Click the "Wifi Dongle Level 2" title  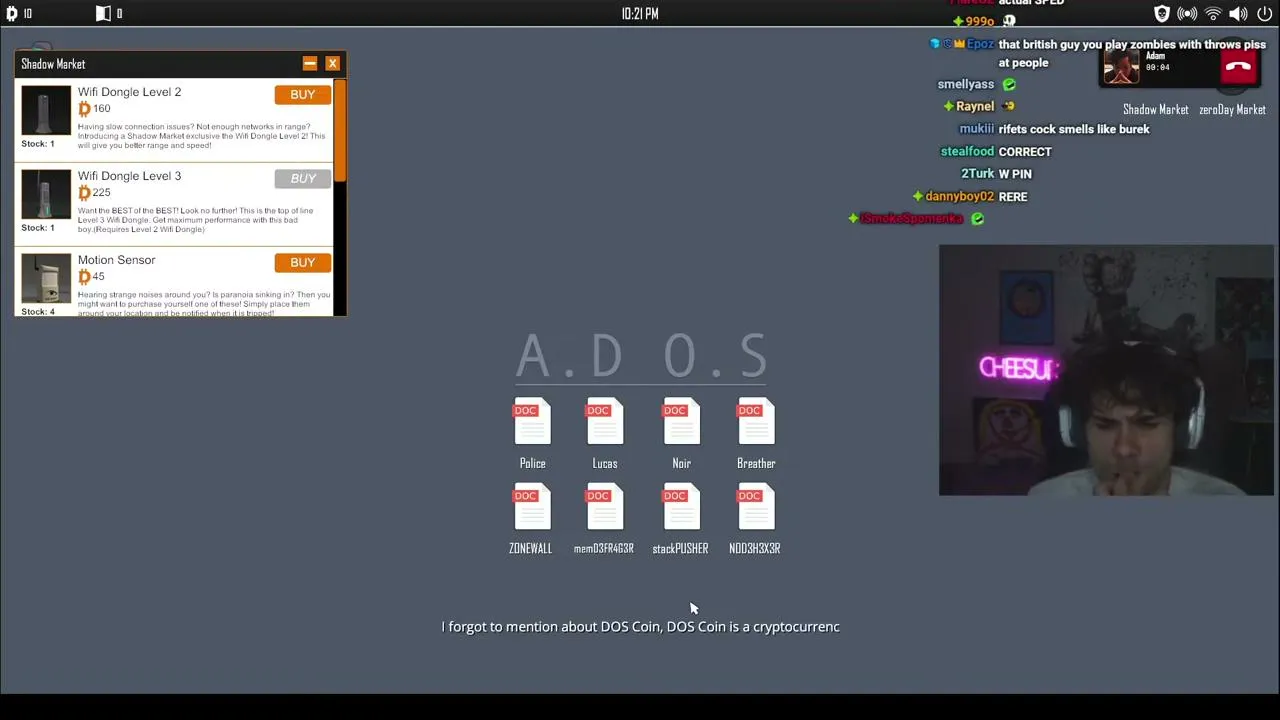coord(129,92)
